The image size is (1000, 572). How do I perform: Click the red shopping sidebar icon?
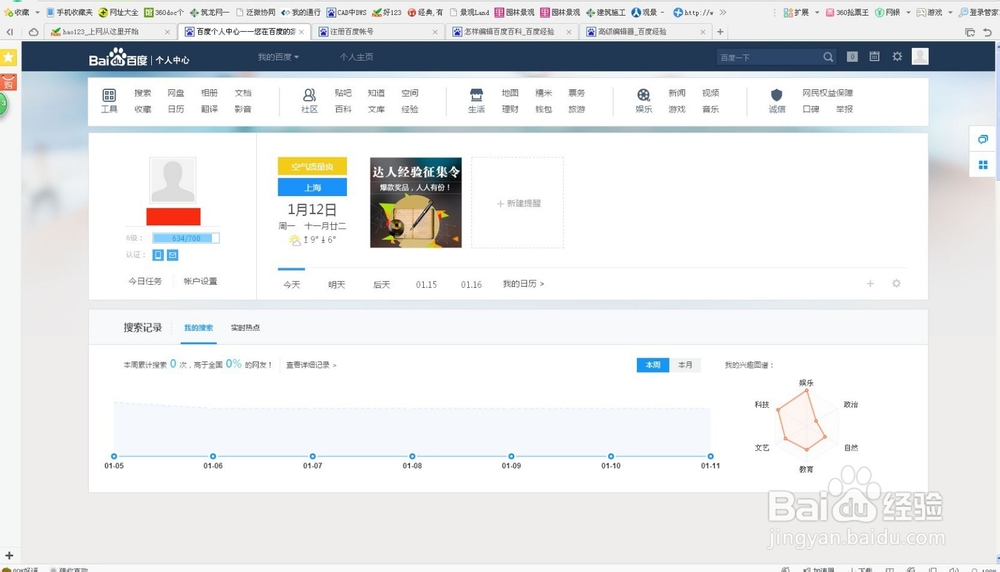8,82
